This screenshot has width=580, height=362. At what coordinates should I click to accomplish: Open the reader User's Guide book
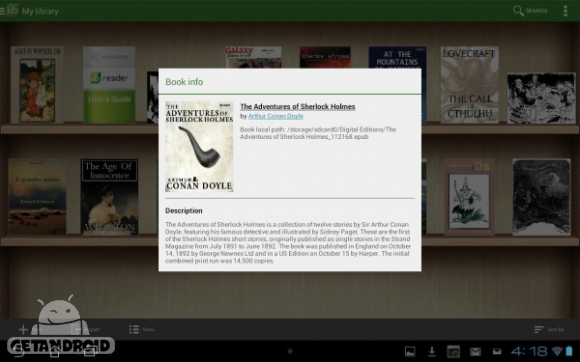109,85
